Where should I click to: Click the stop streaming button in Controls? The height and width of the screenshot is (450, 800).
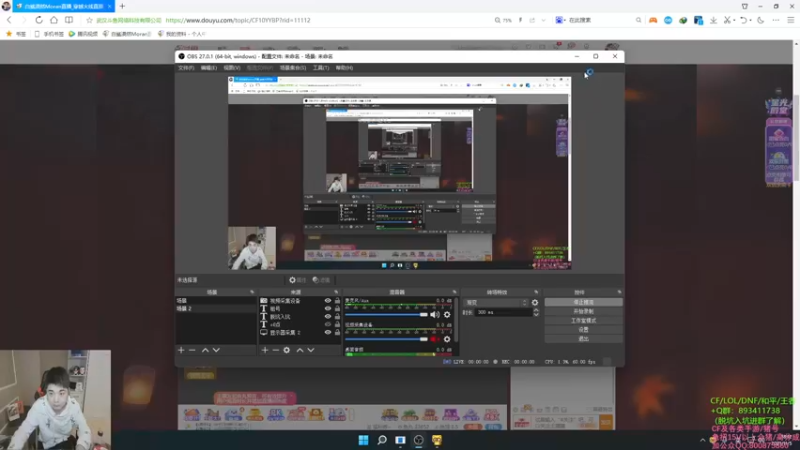(584, 302)
